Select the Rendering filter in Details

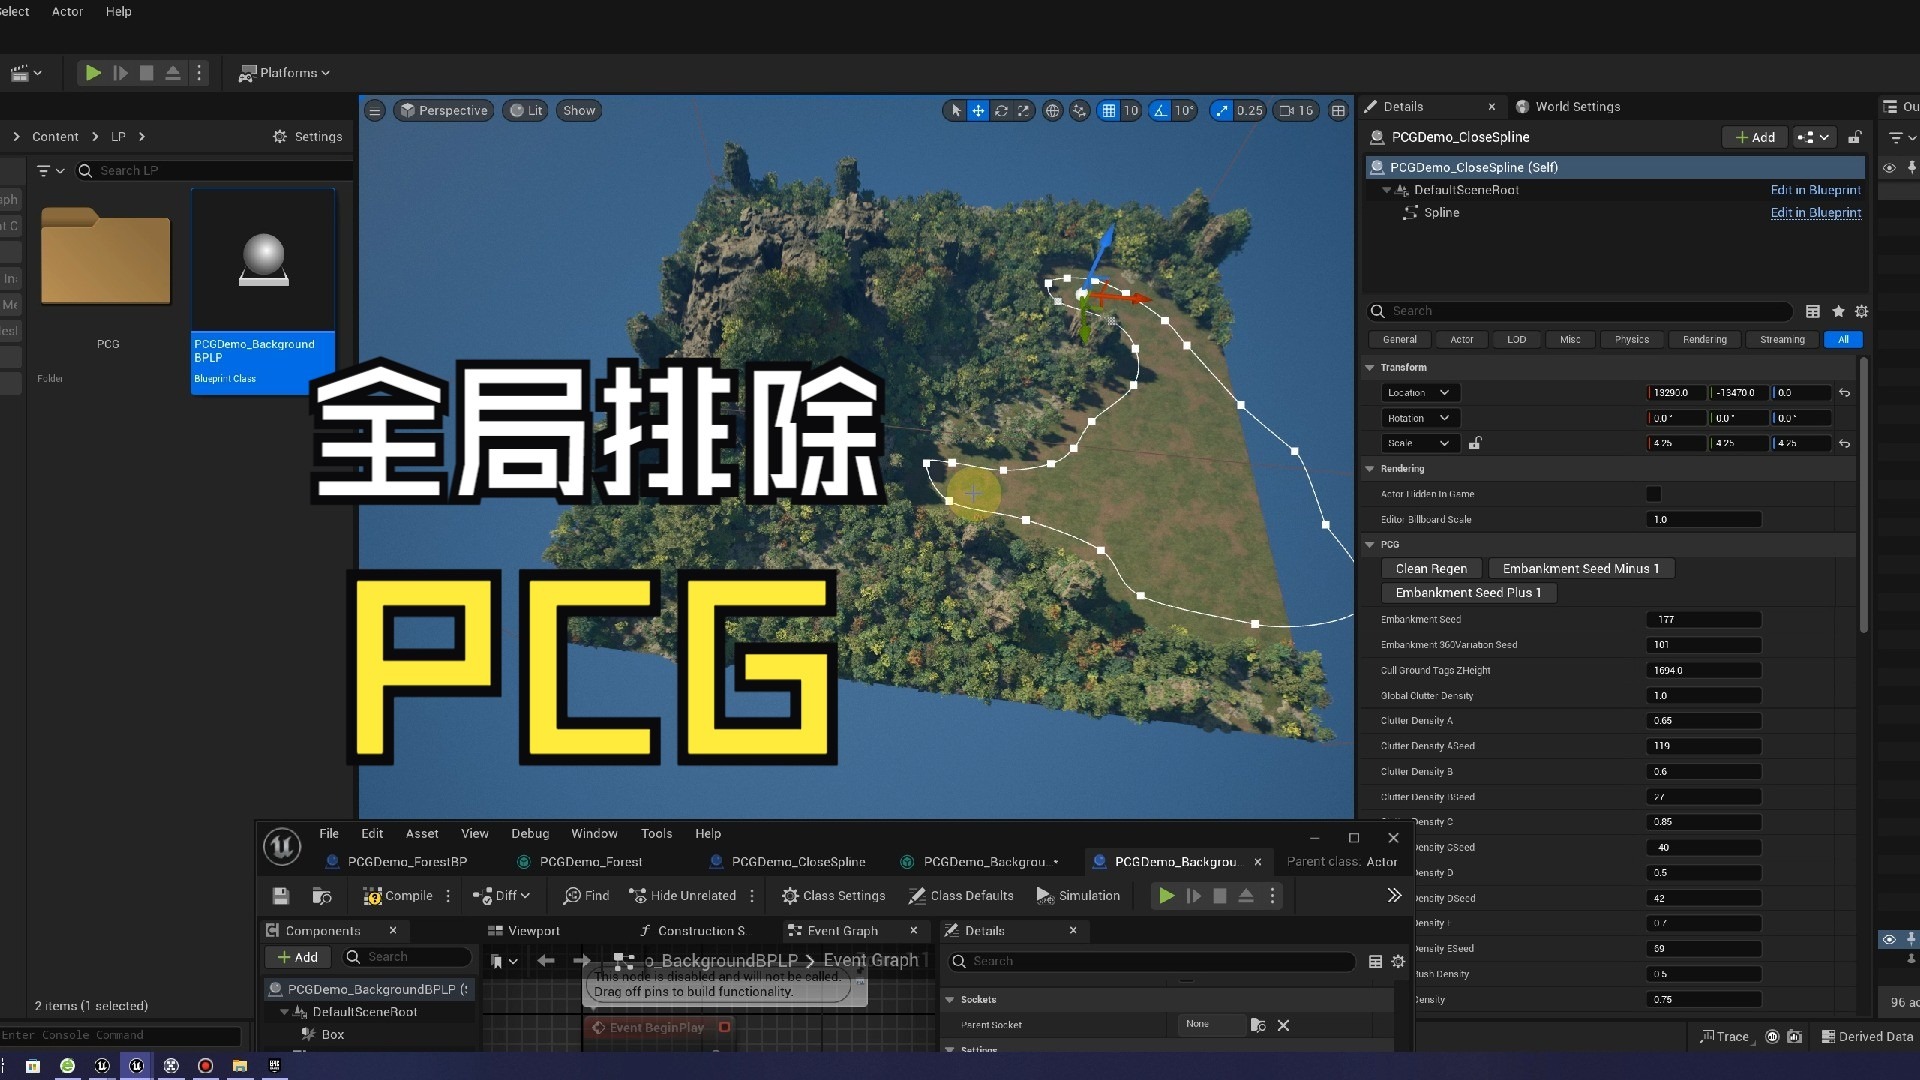click(x=1704, y=340)
